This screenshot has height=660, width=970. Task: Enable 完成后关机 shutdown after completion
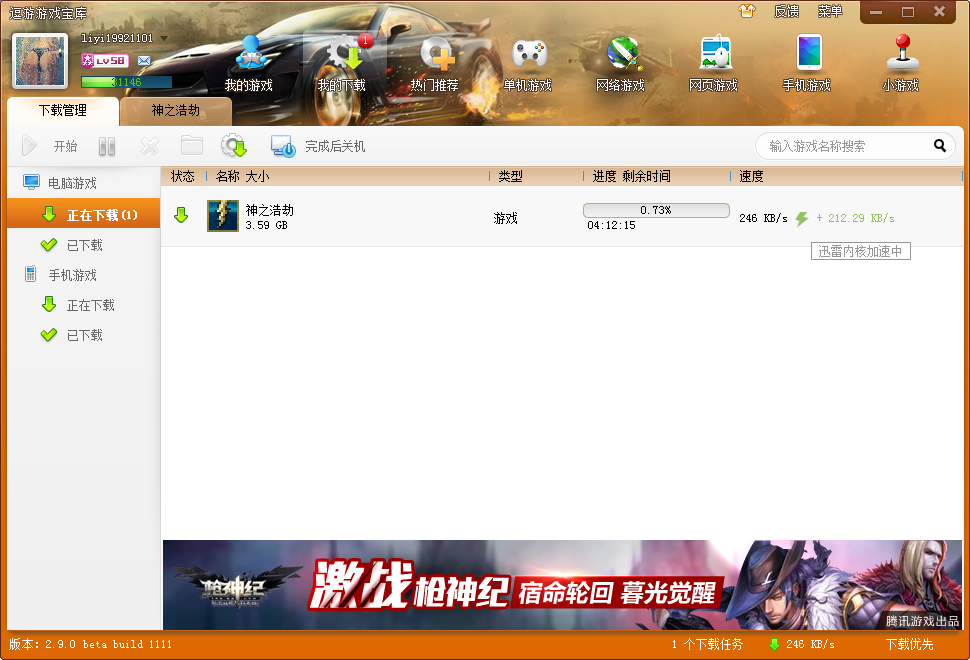coord(318,146)
